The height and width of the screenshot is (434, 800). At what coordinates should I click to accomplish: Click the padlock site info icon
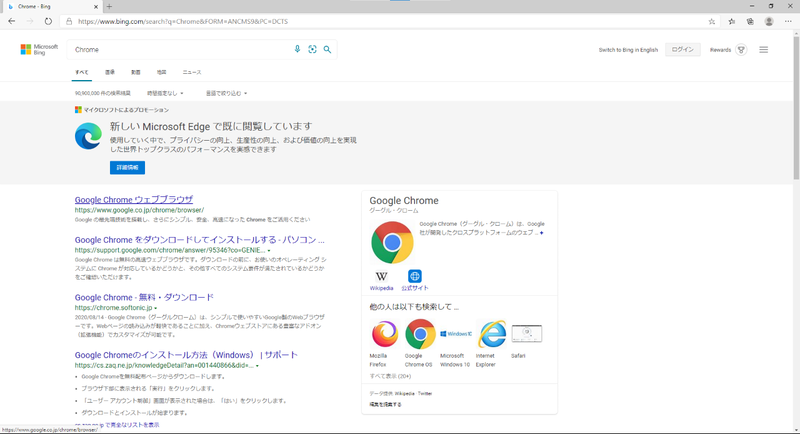69,21
